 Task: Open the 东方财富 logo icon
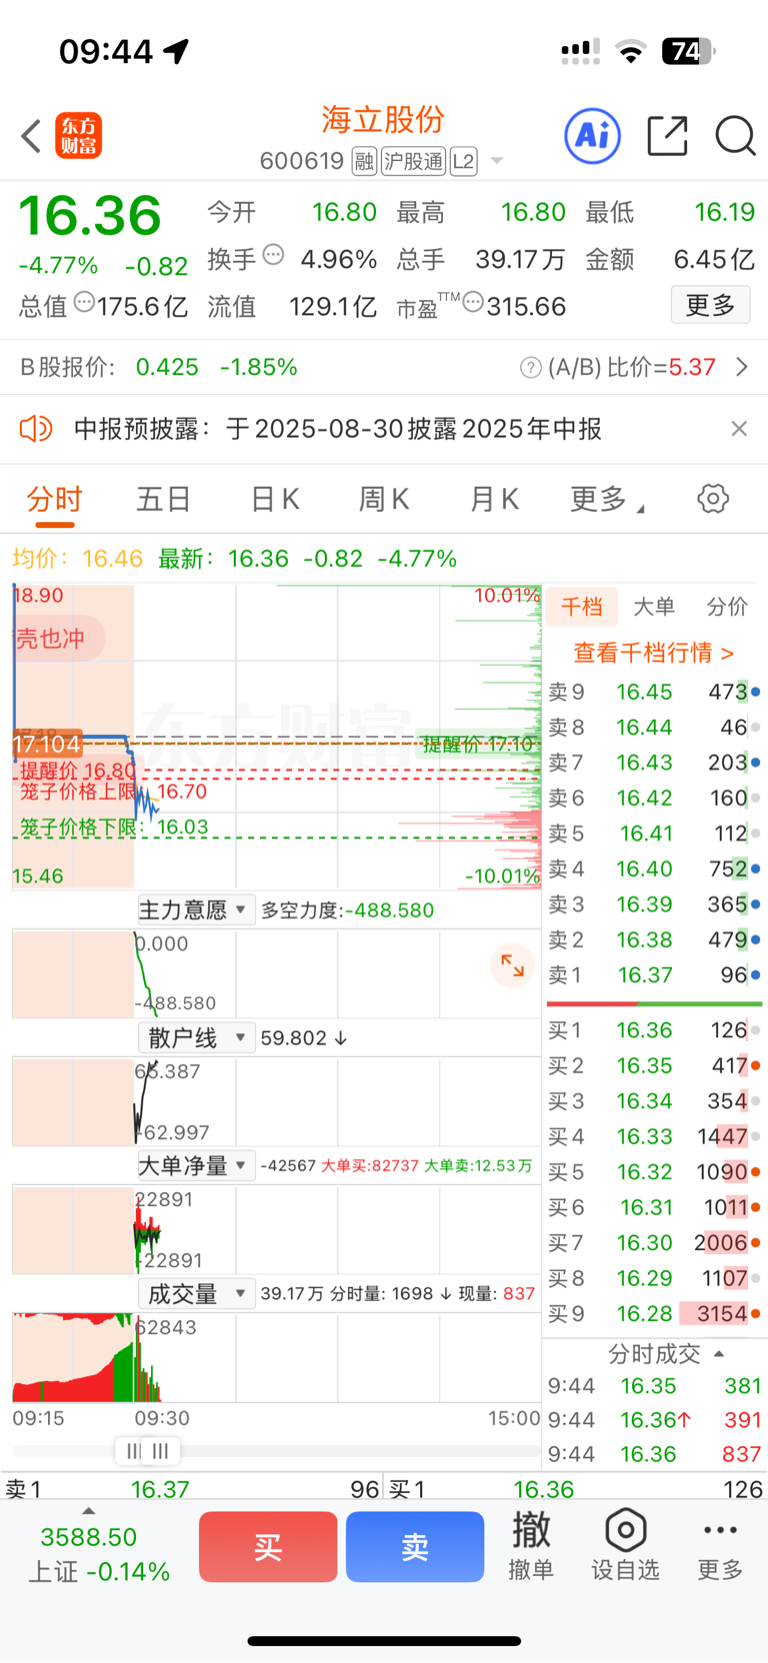click(x=78, y=136)
